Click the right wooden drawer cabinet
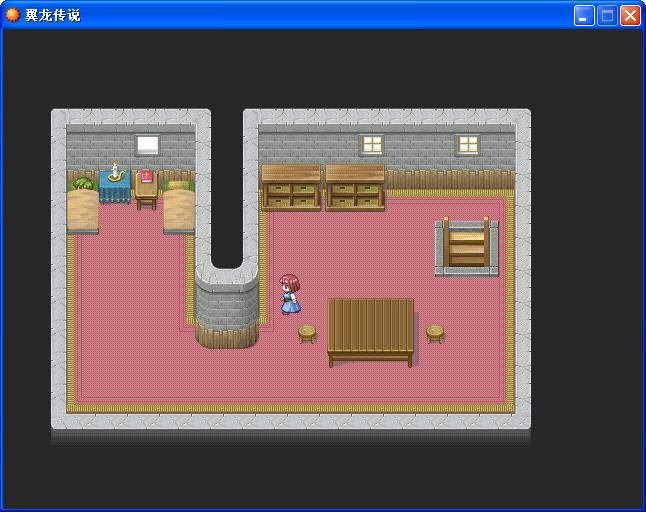 [355, 188]
